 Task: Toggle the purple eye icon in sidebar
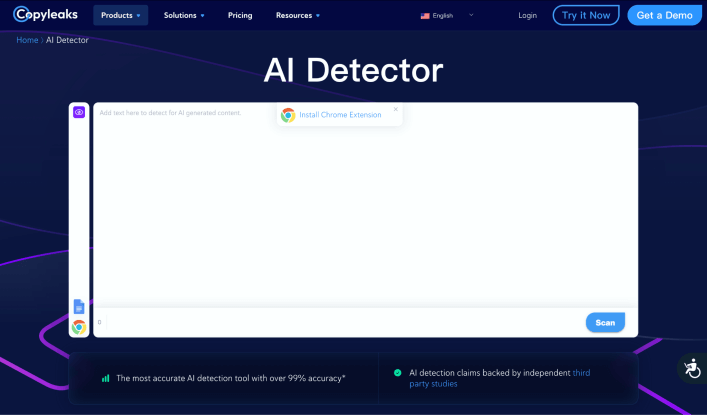(79, 112)
